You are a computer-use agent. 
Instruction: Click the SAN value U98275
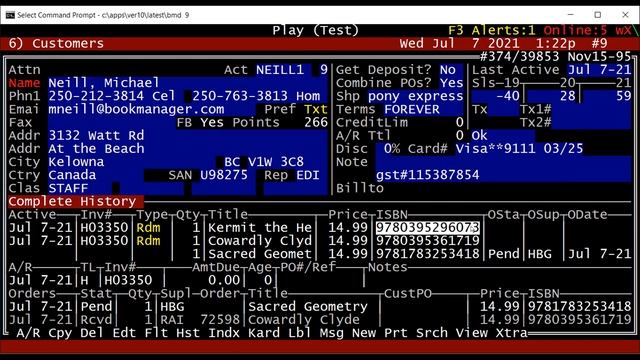224,175
